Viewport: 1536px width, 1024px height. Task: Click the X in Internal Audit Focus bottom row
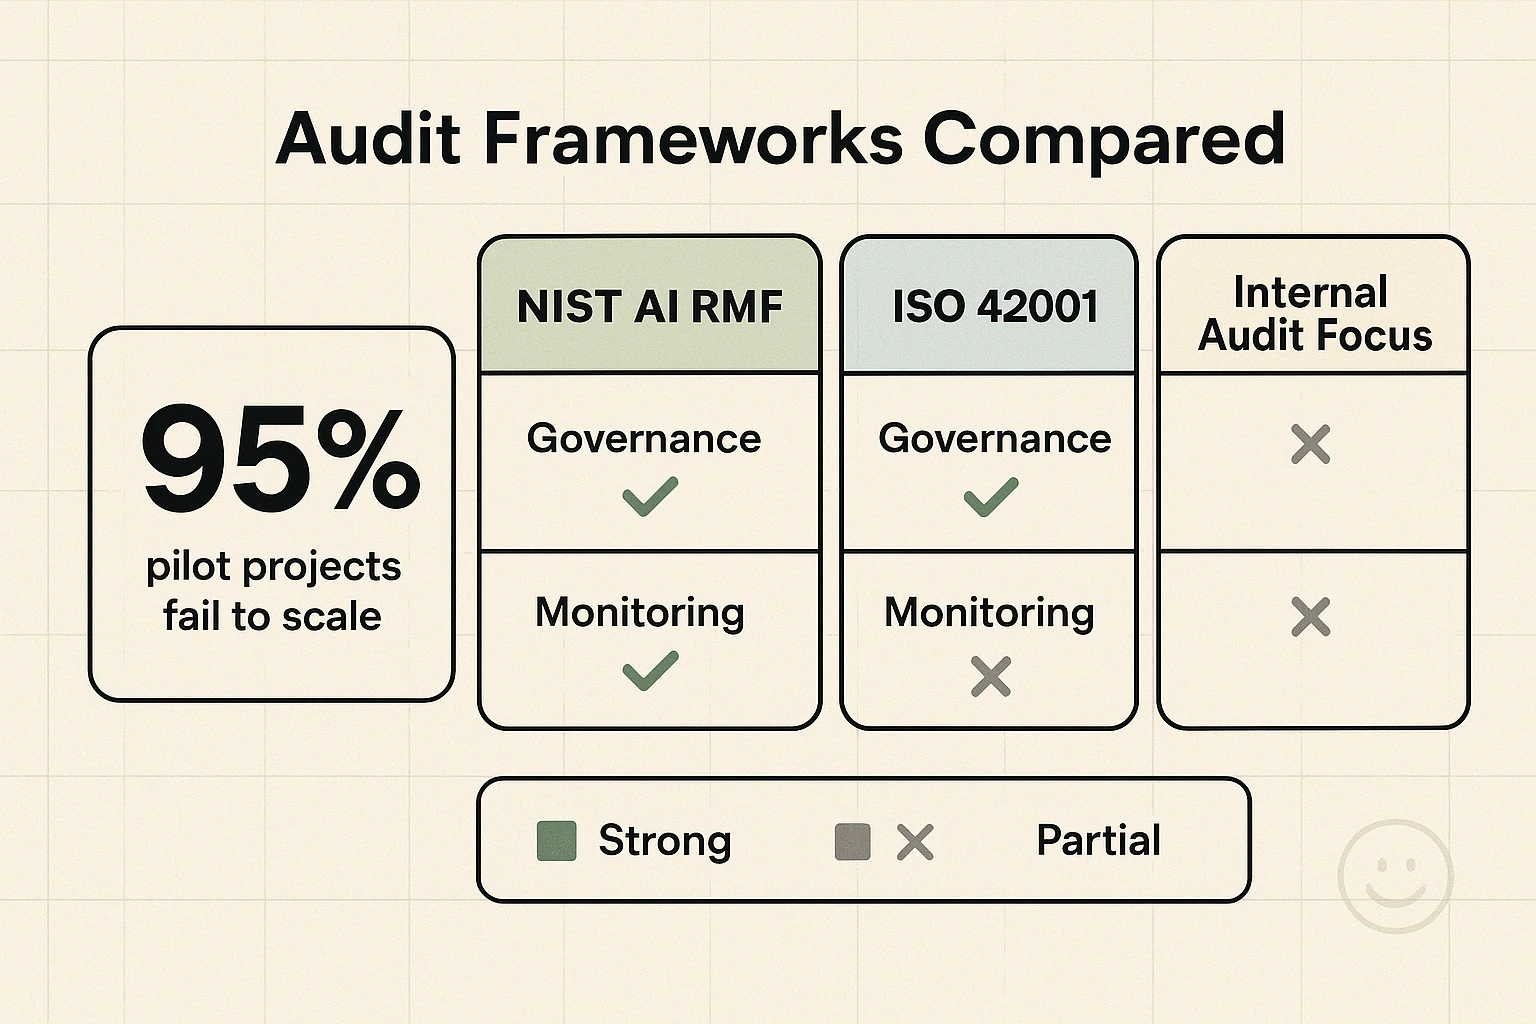(x=1311, y=617)
